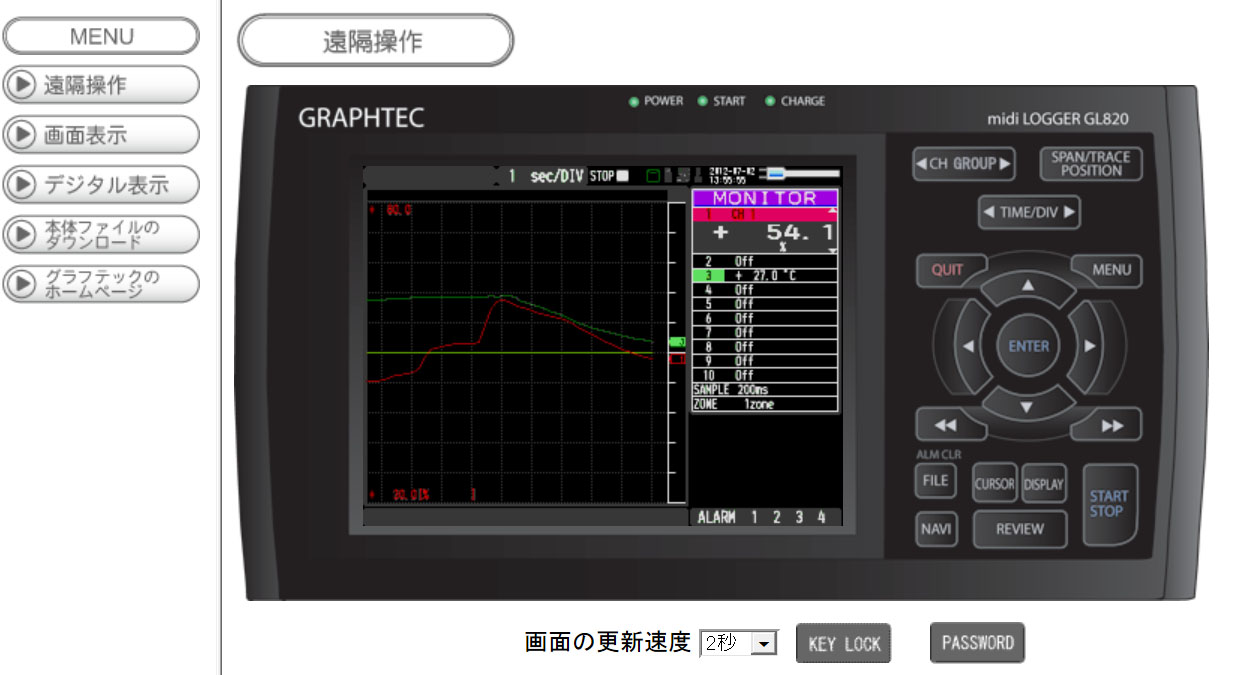Click the MENU header in the sidebar
Image resolution: width=1236 pixels, height=675 pixels.
(x=100, y=36)
